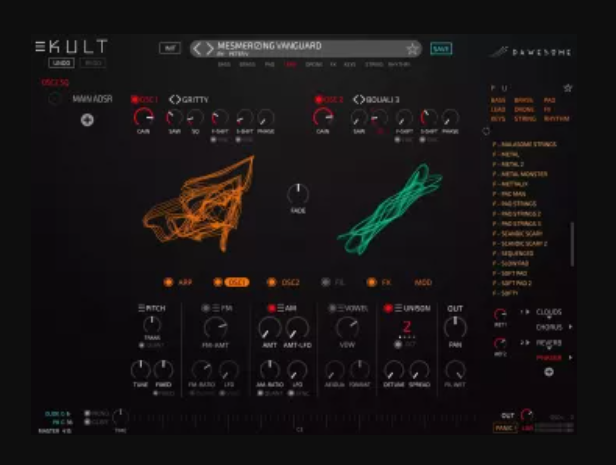Select the P - SEQUENCED preset
The width and height of the screenshot is (616, 465).
point(513,253)
